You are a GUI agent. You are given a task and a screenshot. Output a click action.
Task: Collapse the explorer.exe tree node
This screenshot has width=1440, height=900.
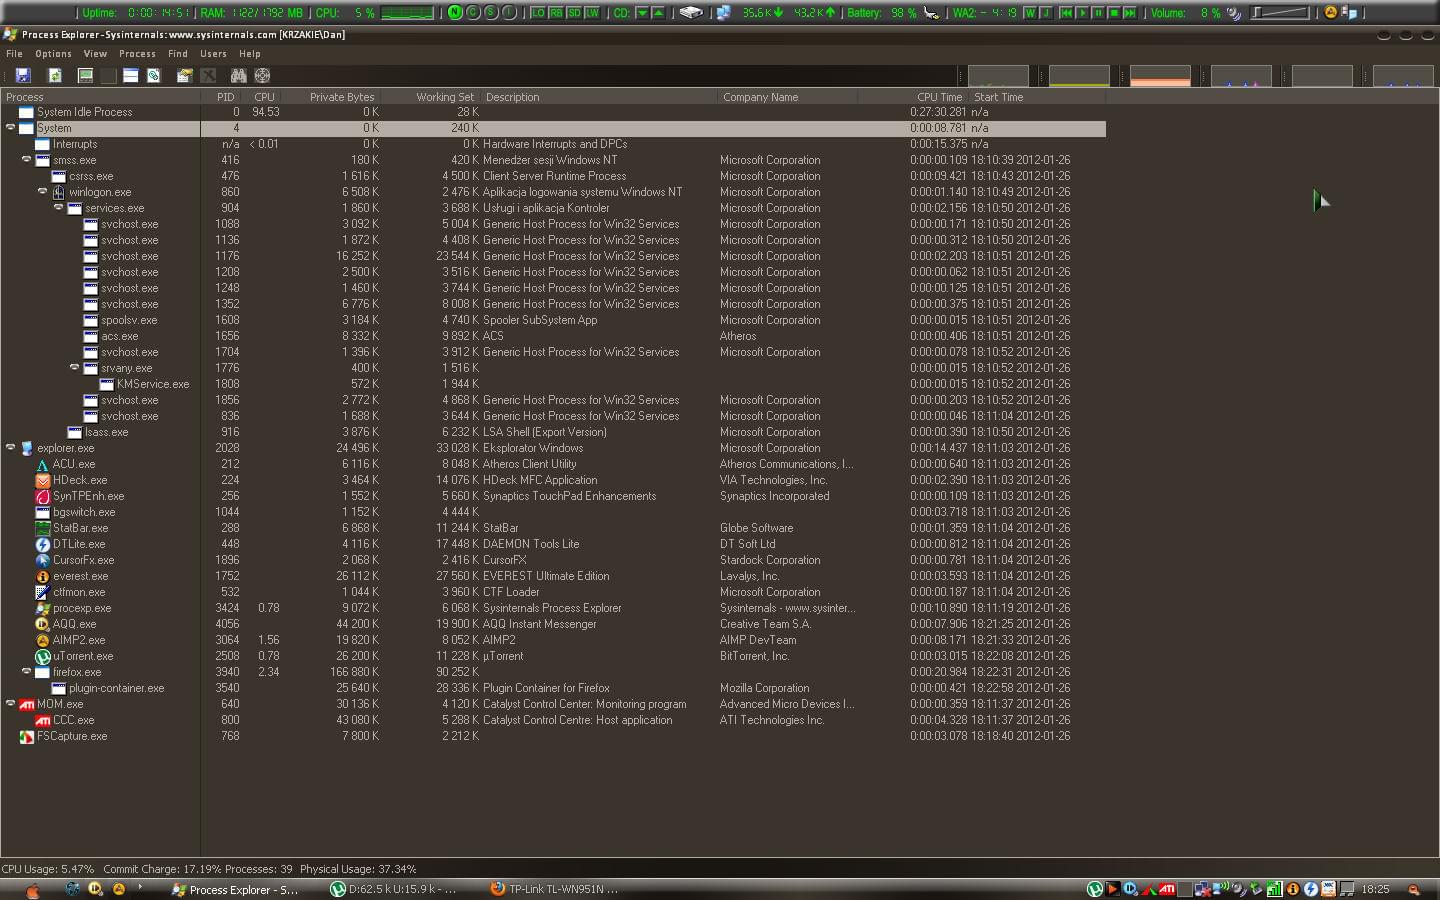(11, 448)
